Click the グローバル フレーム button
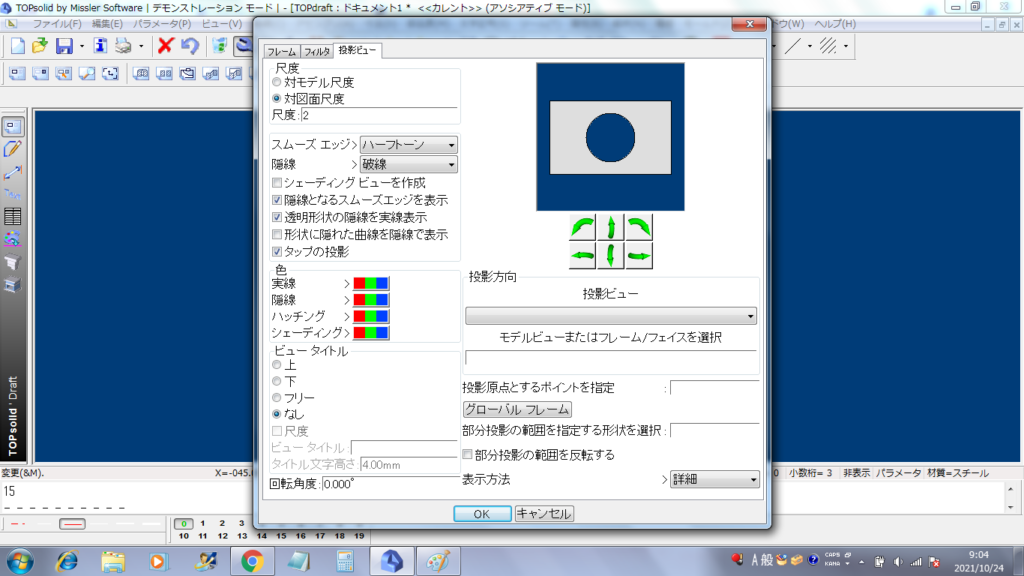Screen dimensions: 1024x576 click(x=517, y=409)
